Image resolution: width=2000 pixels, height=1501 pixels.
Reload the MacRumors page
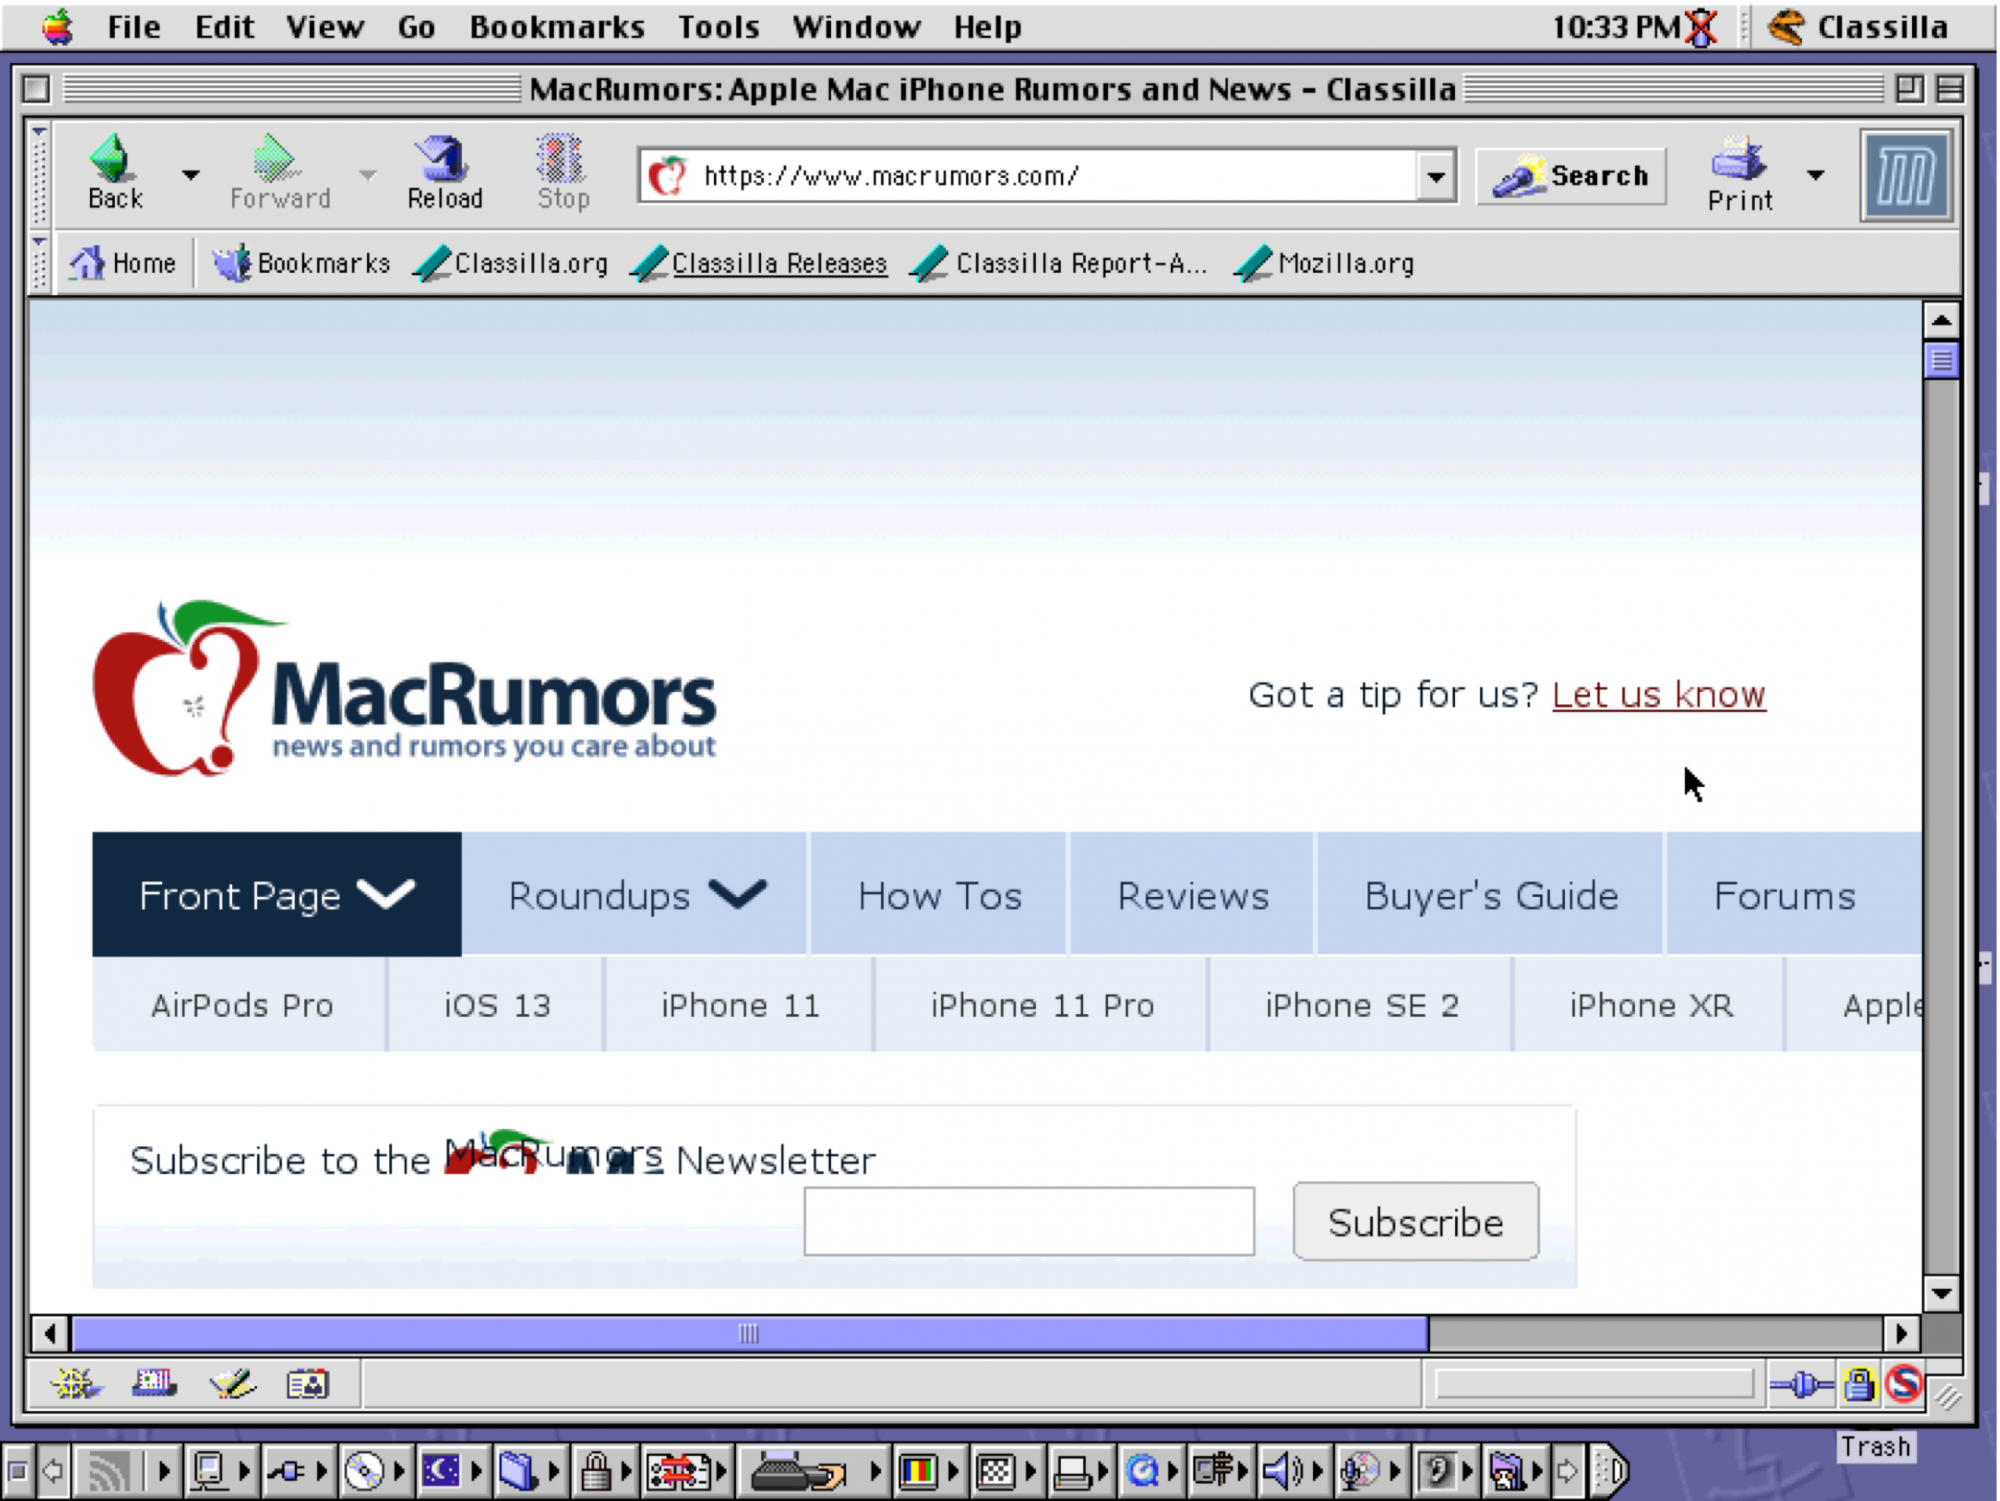(444, 172)
